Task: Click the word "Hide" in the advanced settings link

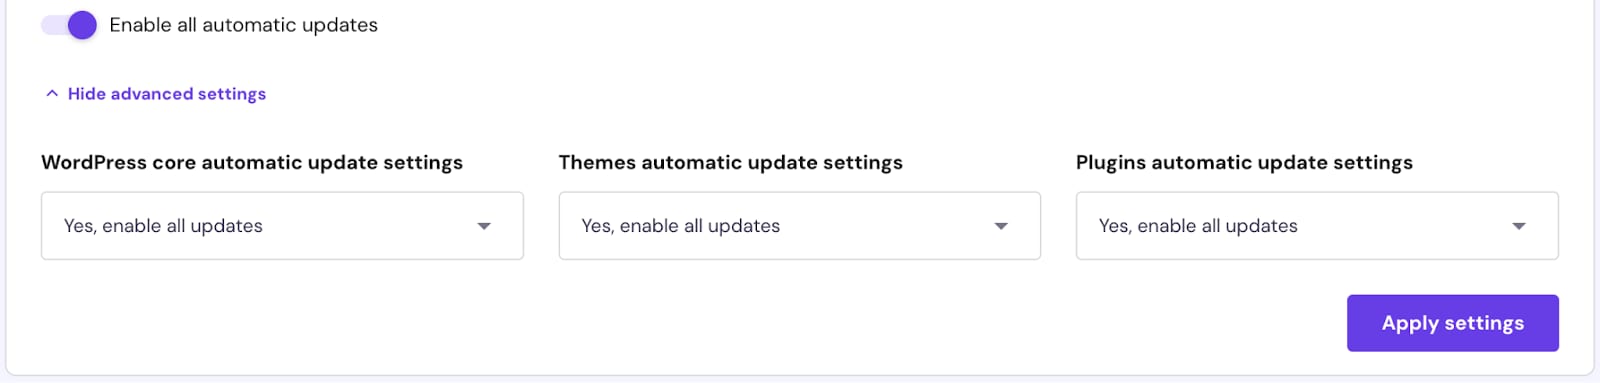Action: [x=87, y=94]
